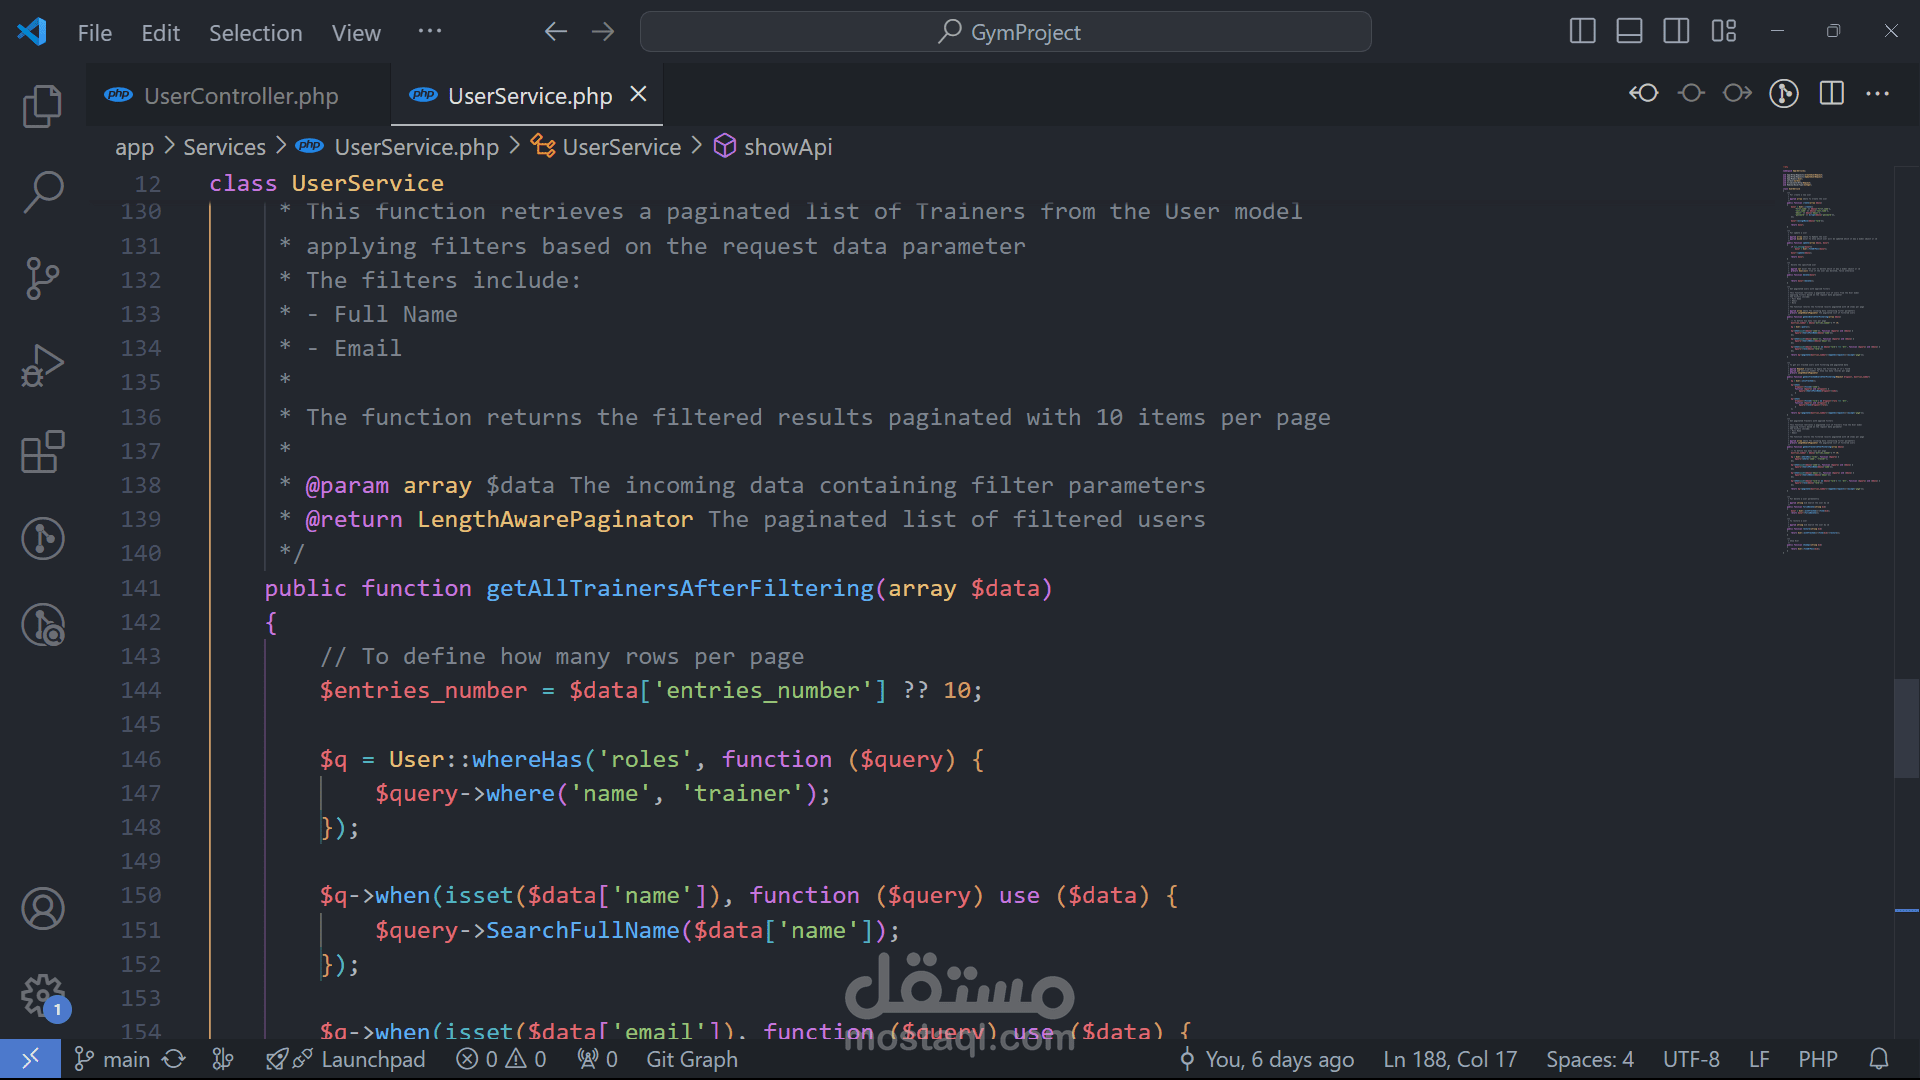
Task: Open editor More Actions ellipsis menu
Action: (x=1877, y=94)
